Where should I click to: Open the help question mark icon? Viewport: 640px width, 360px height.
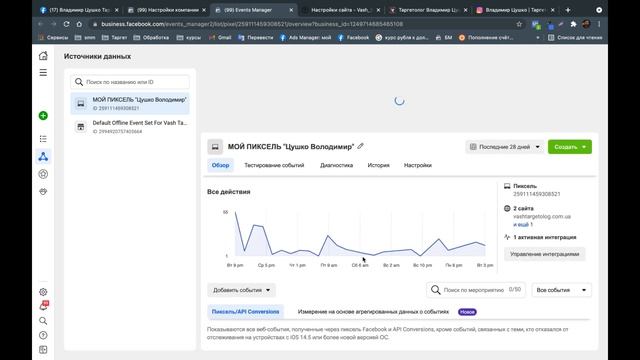point(43,335)
